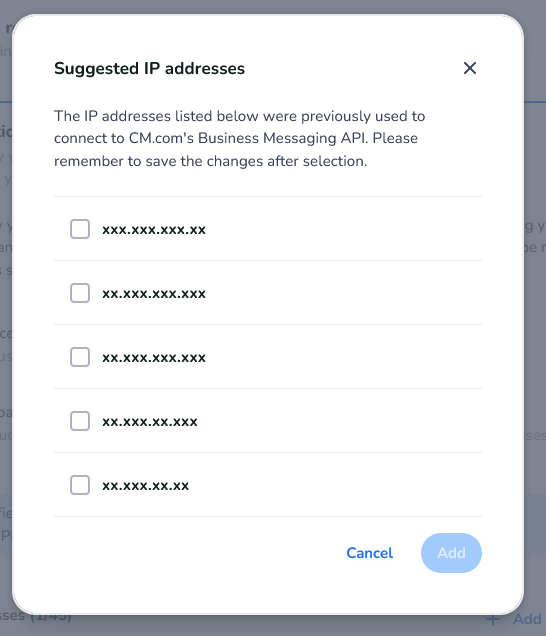Check the third IP address checkbox
The width and height of the screenshot is (546, 636).
80,357
